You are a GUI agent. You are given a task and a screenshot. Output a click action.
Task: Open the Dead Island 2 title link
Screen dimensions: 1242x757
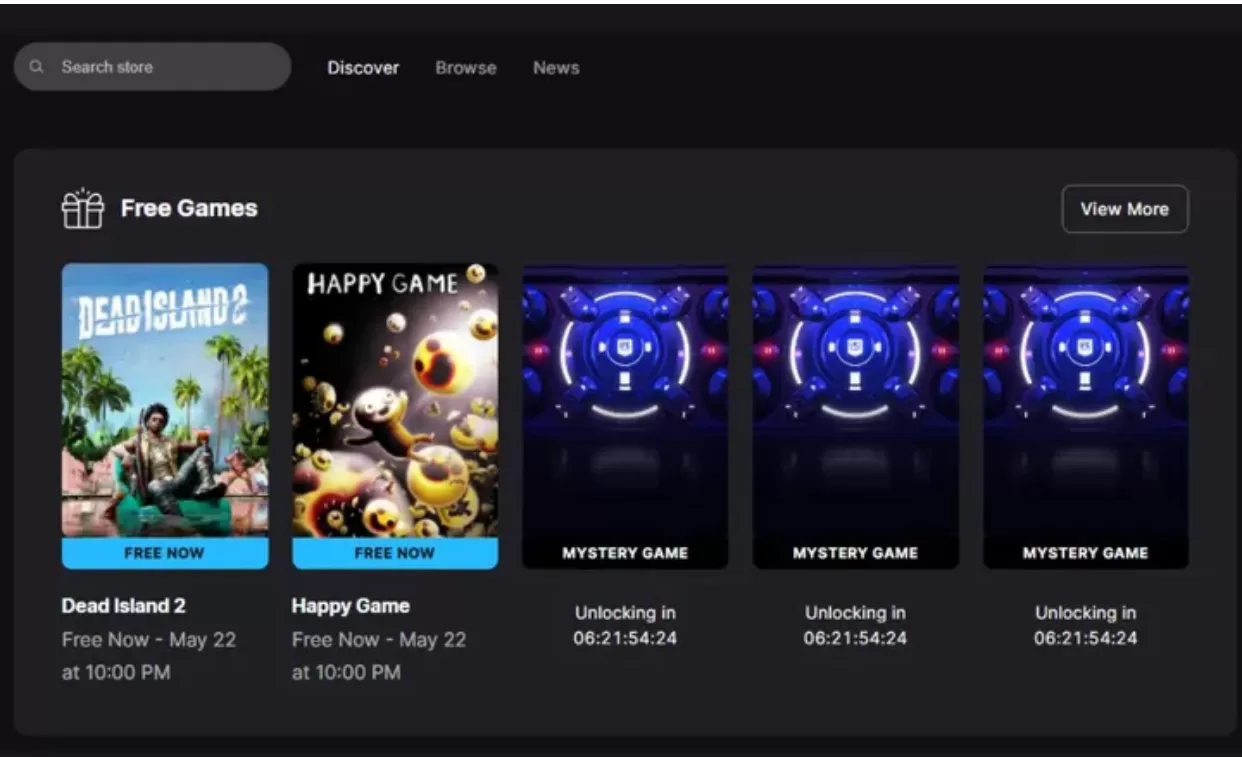tap(122, 605)
